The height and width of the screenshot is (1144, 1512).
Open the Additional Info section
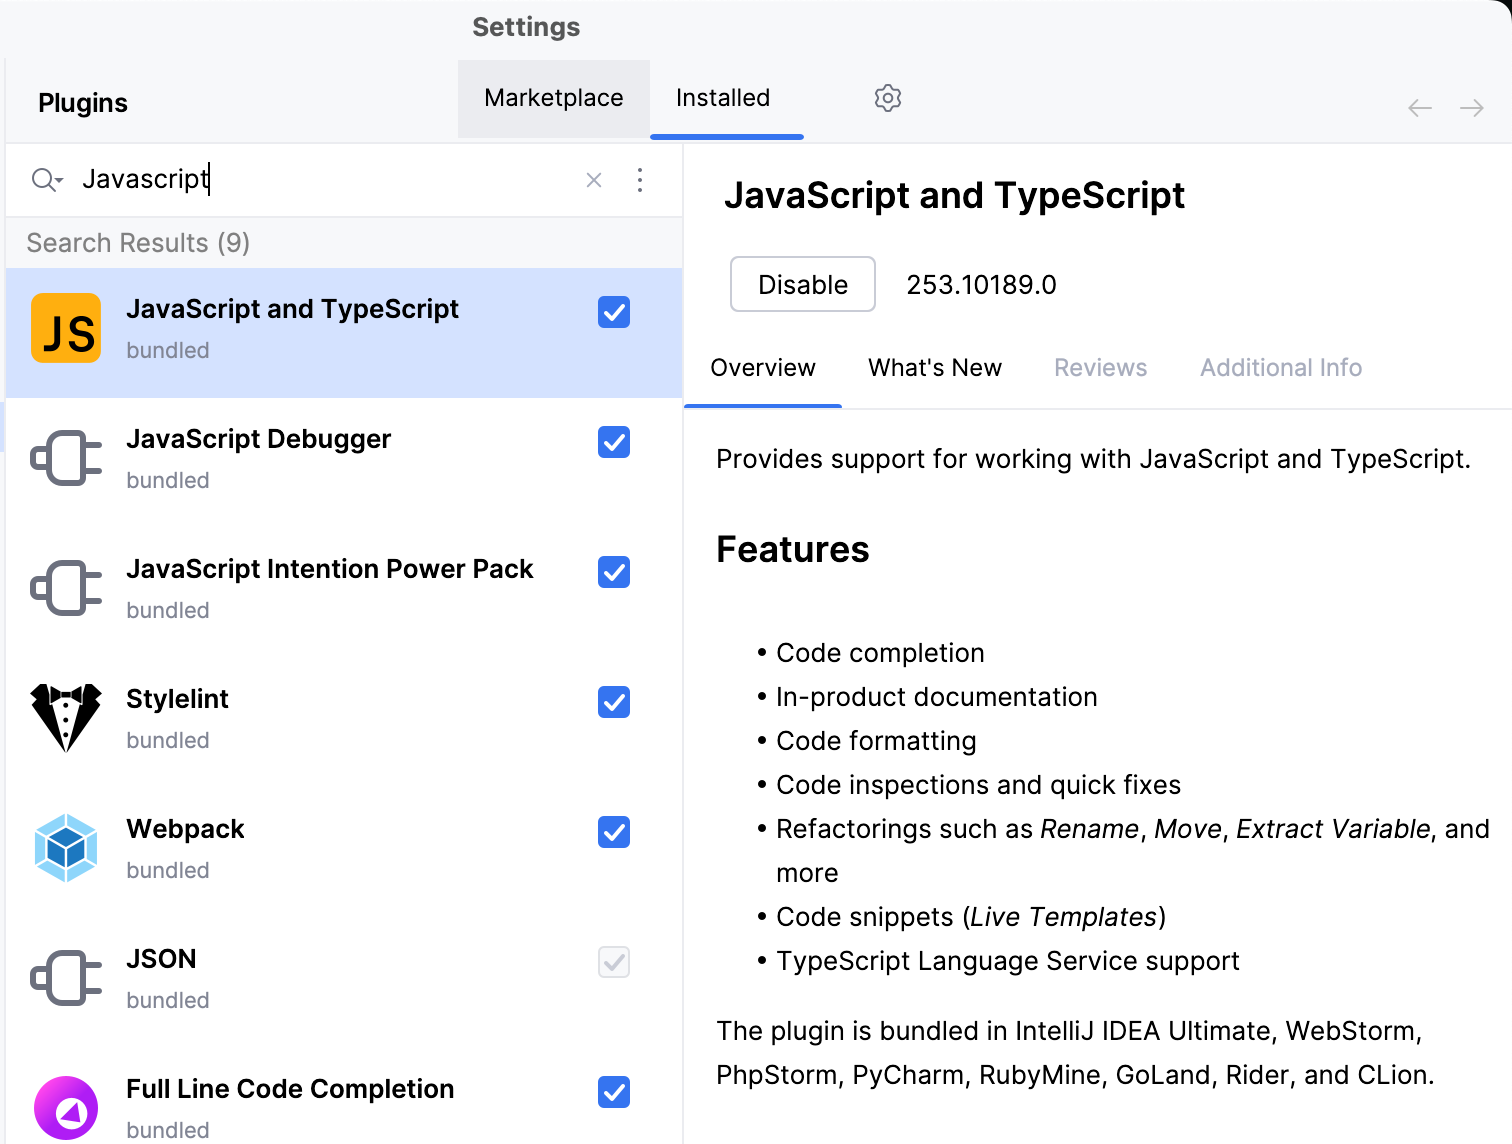click(x=1280, y=368)
